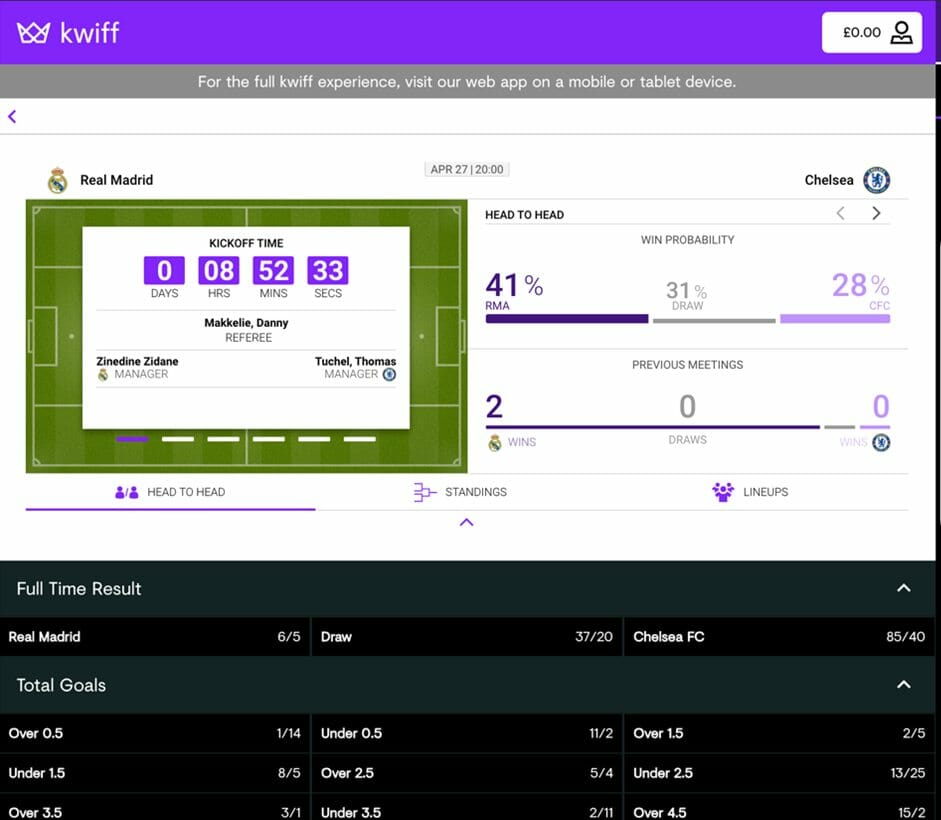Click the Chelsea crest next to Wins
Viewport: 941px width, 820px height.
(x=881, y=443)
